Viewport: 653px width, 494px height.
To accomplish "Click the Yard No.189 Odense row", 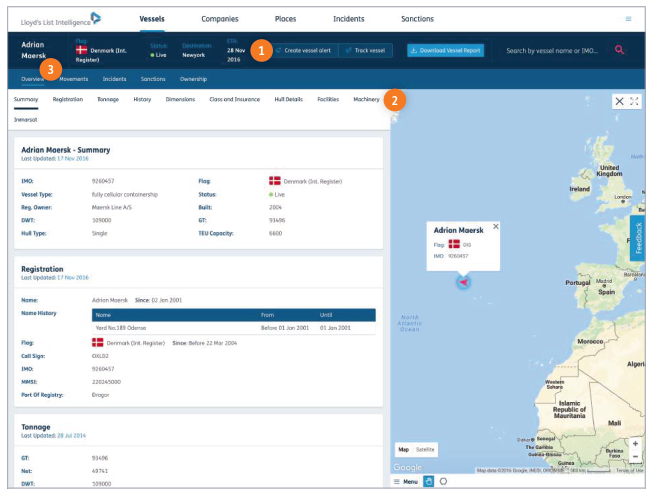I will [x=234, y=328].
